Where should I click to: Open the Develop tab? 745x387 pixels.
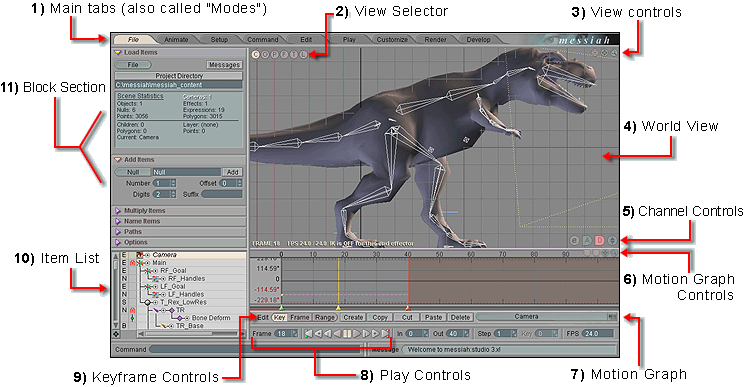click(478, 39)
